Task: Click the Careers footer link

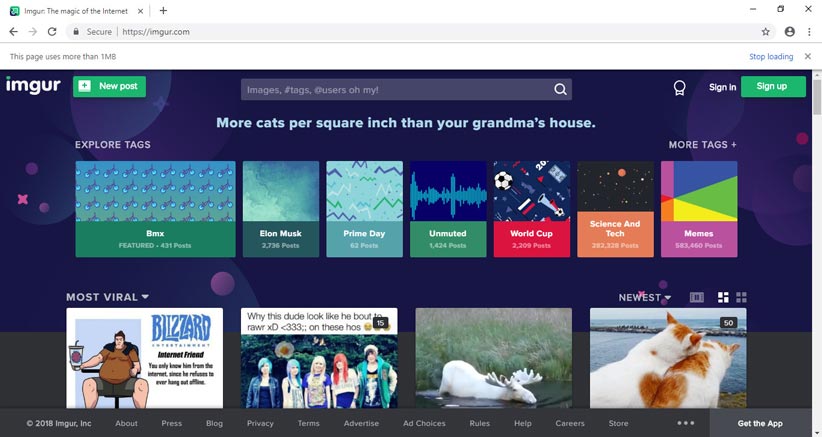Action: 570,423
